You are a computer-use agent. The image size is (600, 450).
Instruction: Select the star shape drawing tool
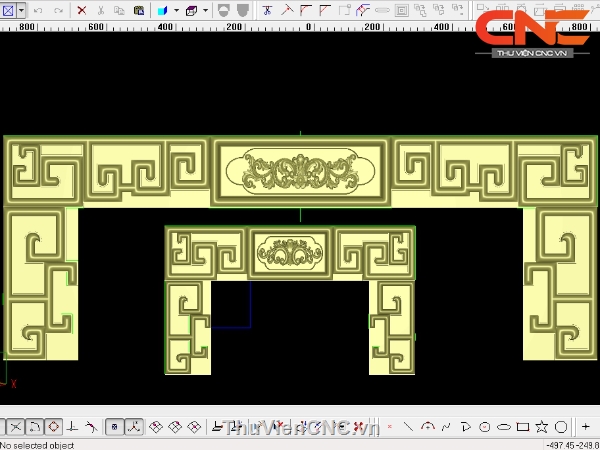[541, 427]
